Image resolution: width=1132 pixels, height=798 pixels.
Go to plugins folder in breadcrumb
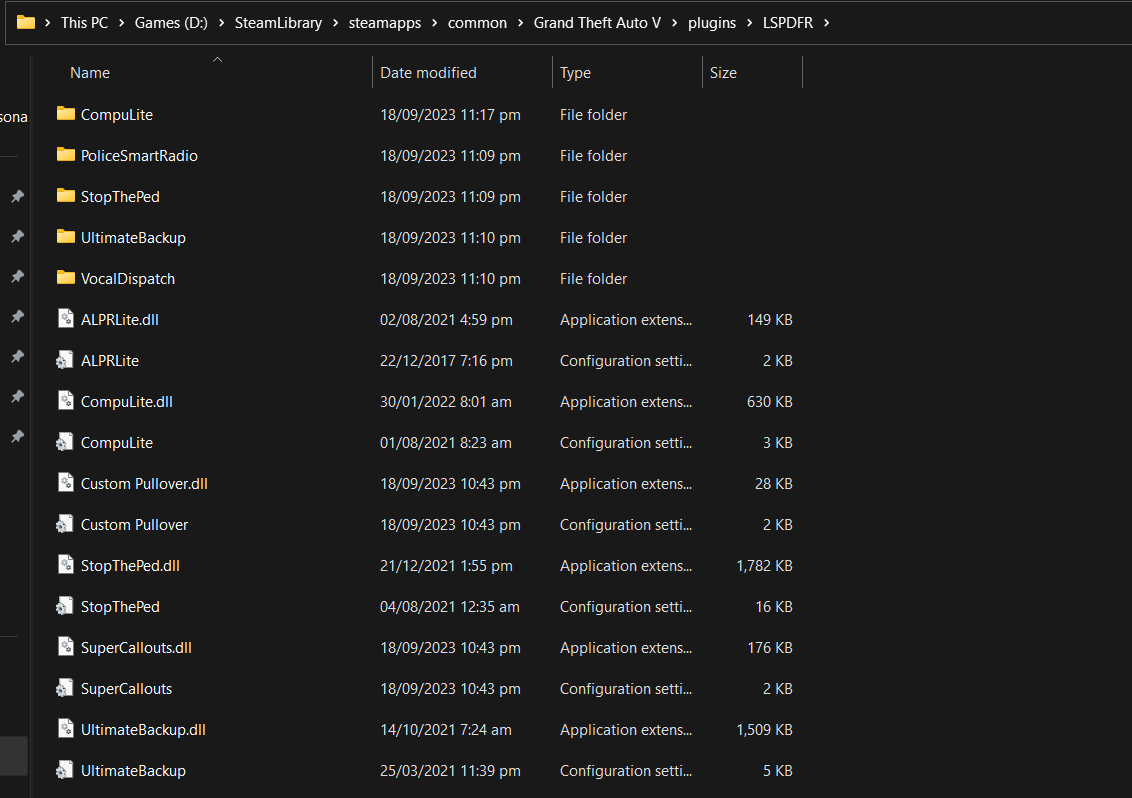tap(712, 23)
